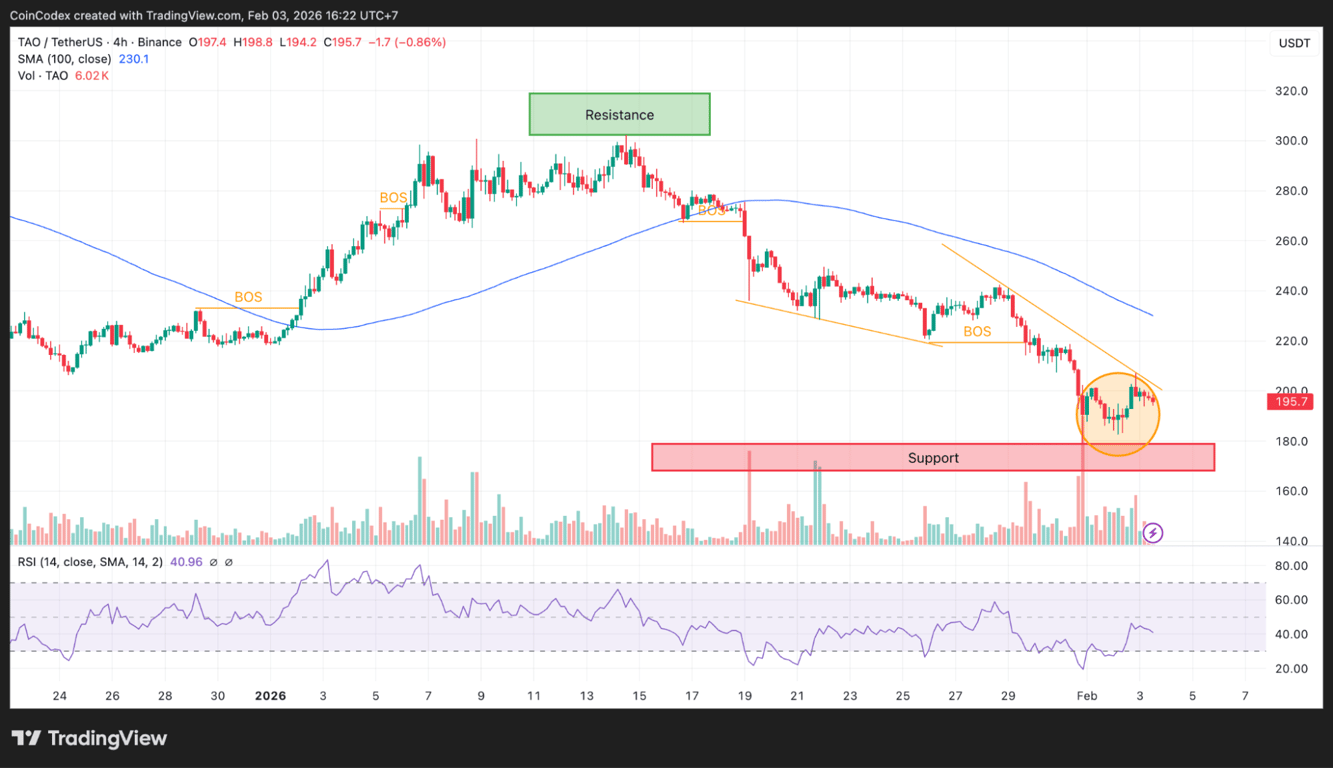1333x768 pixels.
Task: Click the orange circle highlighting recent candles
Action: (x=1118, y=413)
